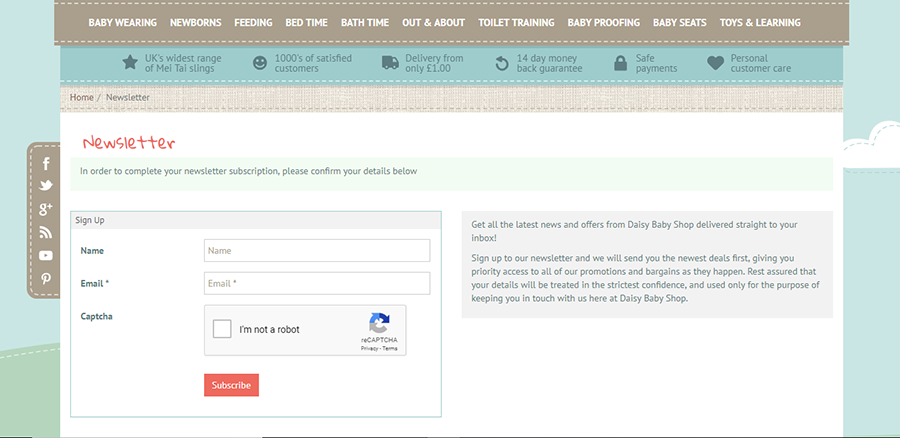Viewport: 900px width, 438px height.
Task: Click the Name field label
Action: 92,251
